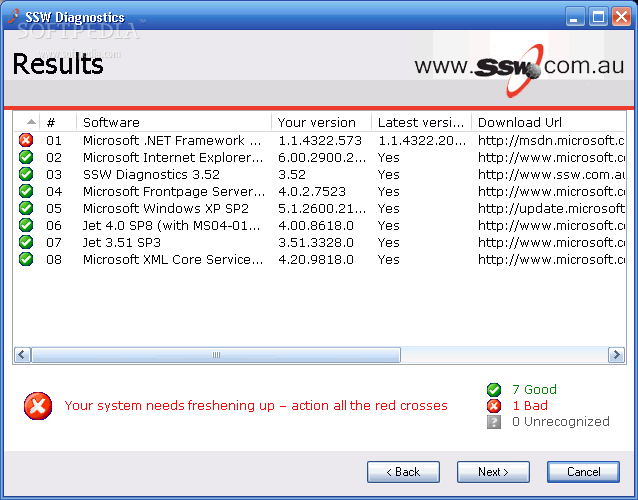This screenshot has height=500, width=638.
Task: Click the 0 Unrecognized summary text
Action: 561,421
